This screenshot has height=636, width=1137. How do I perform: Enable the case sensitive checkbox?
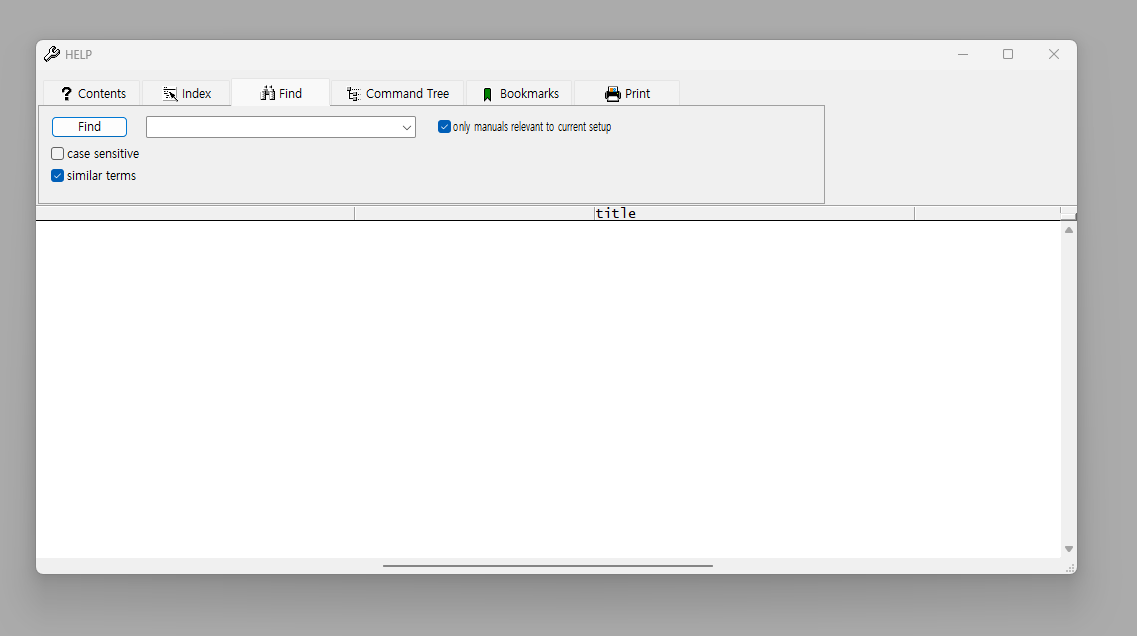(58, 154)
